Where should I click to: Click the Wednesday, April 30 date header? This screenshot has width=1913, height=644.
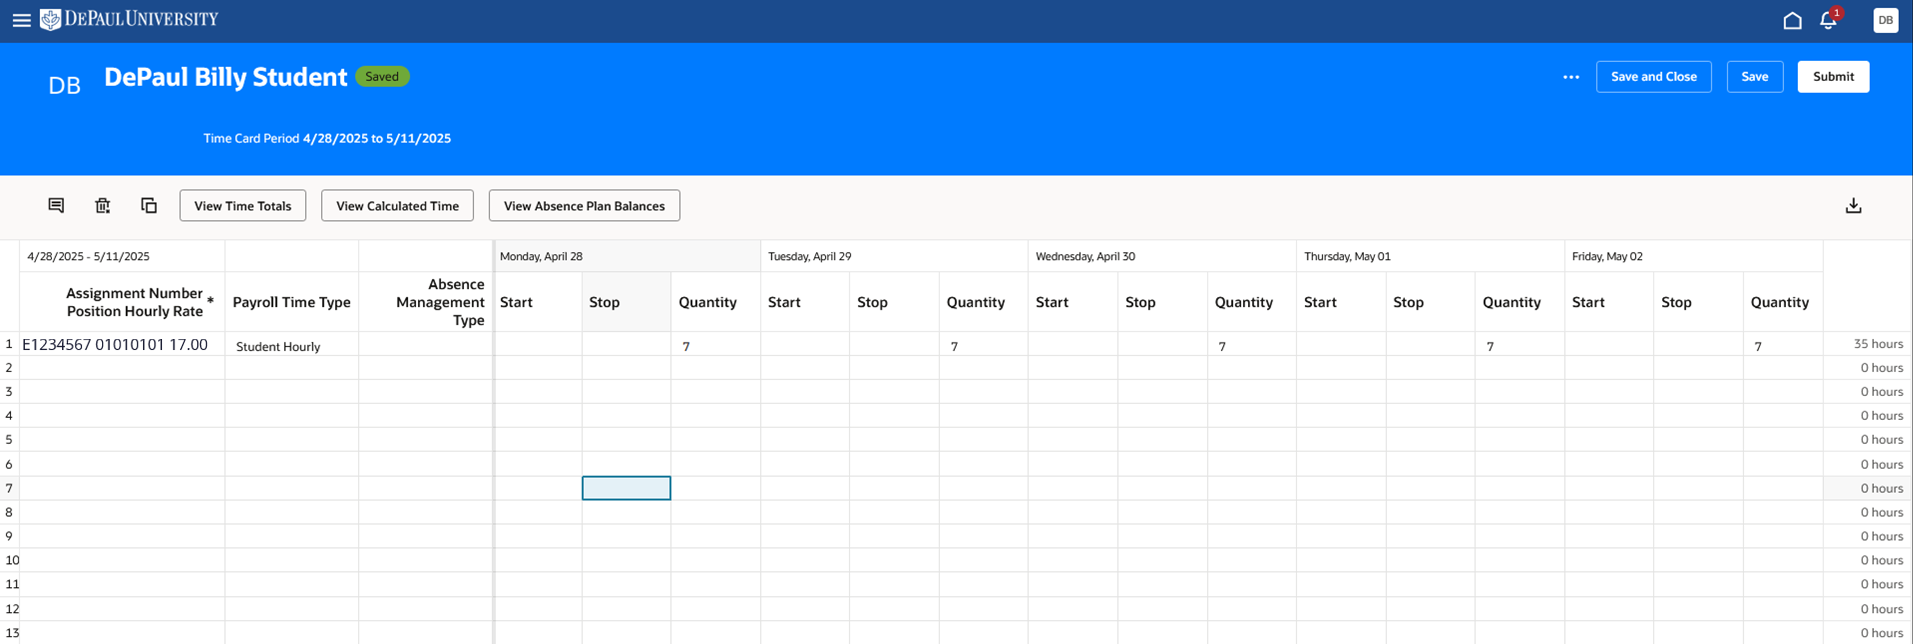pos(1162,256)
